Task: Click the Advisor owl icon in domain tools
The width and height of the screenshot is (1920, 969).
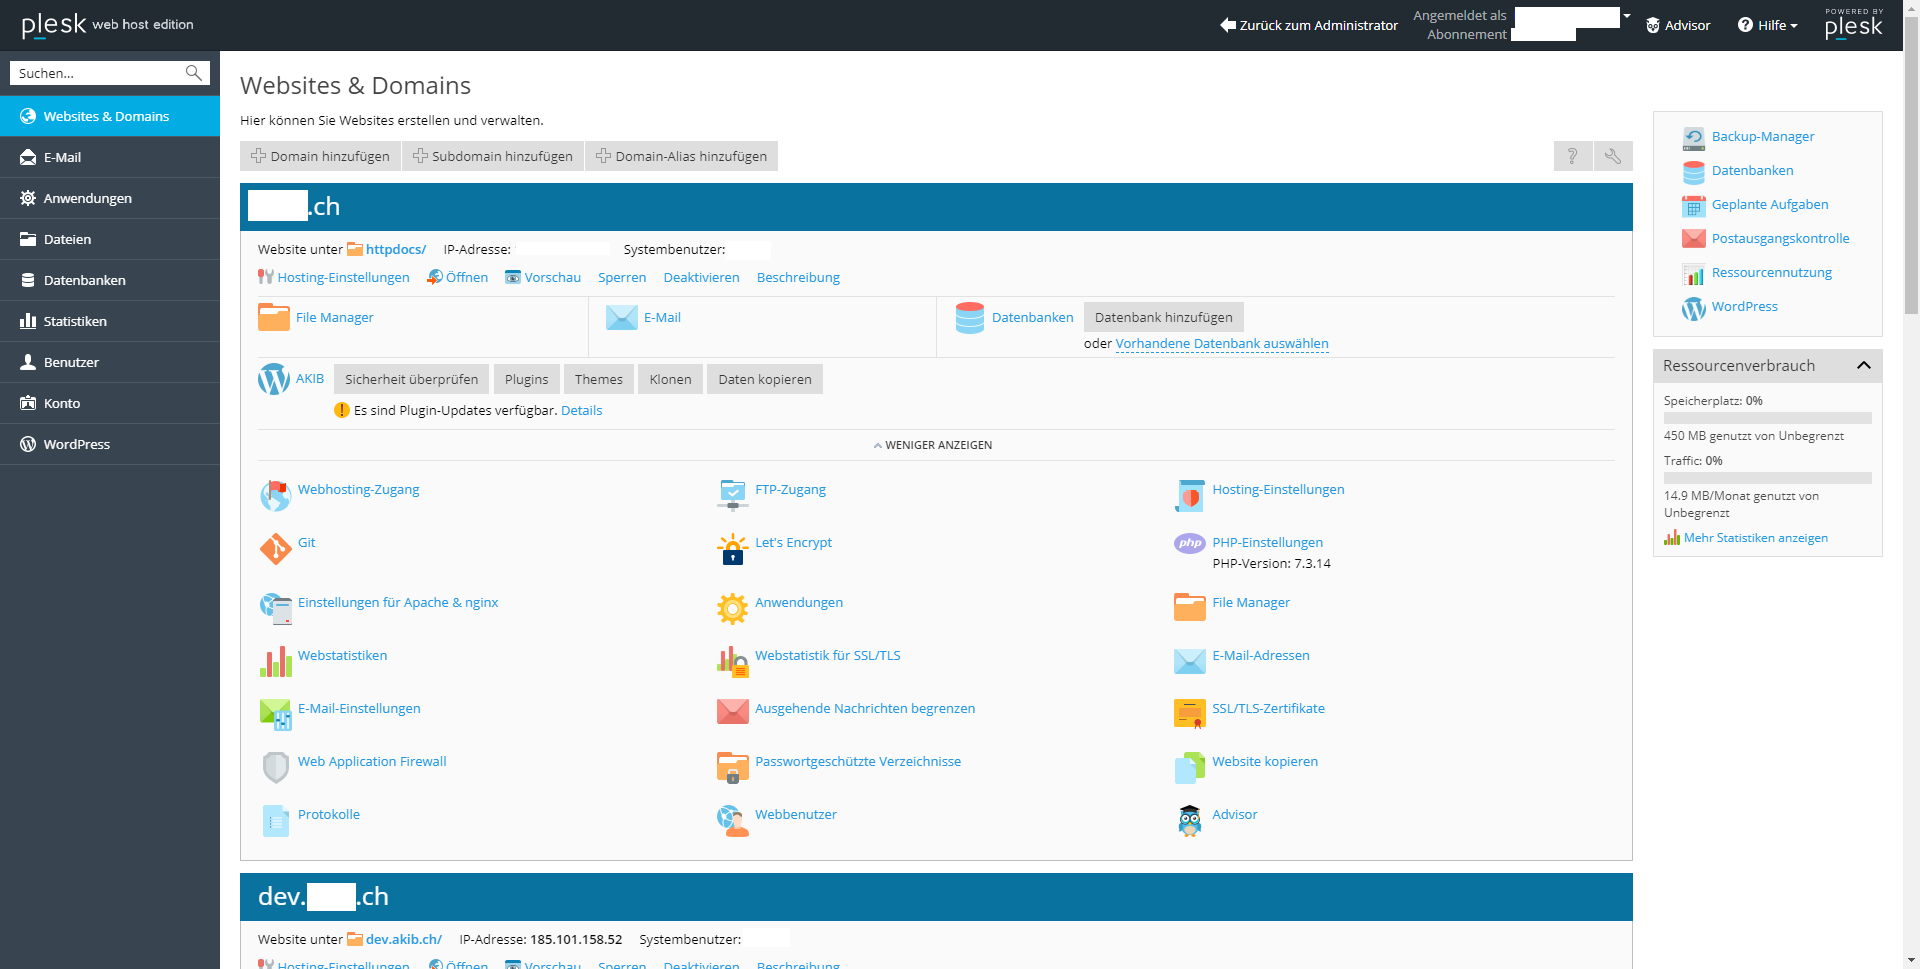Action: (1190, 820)
